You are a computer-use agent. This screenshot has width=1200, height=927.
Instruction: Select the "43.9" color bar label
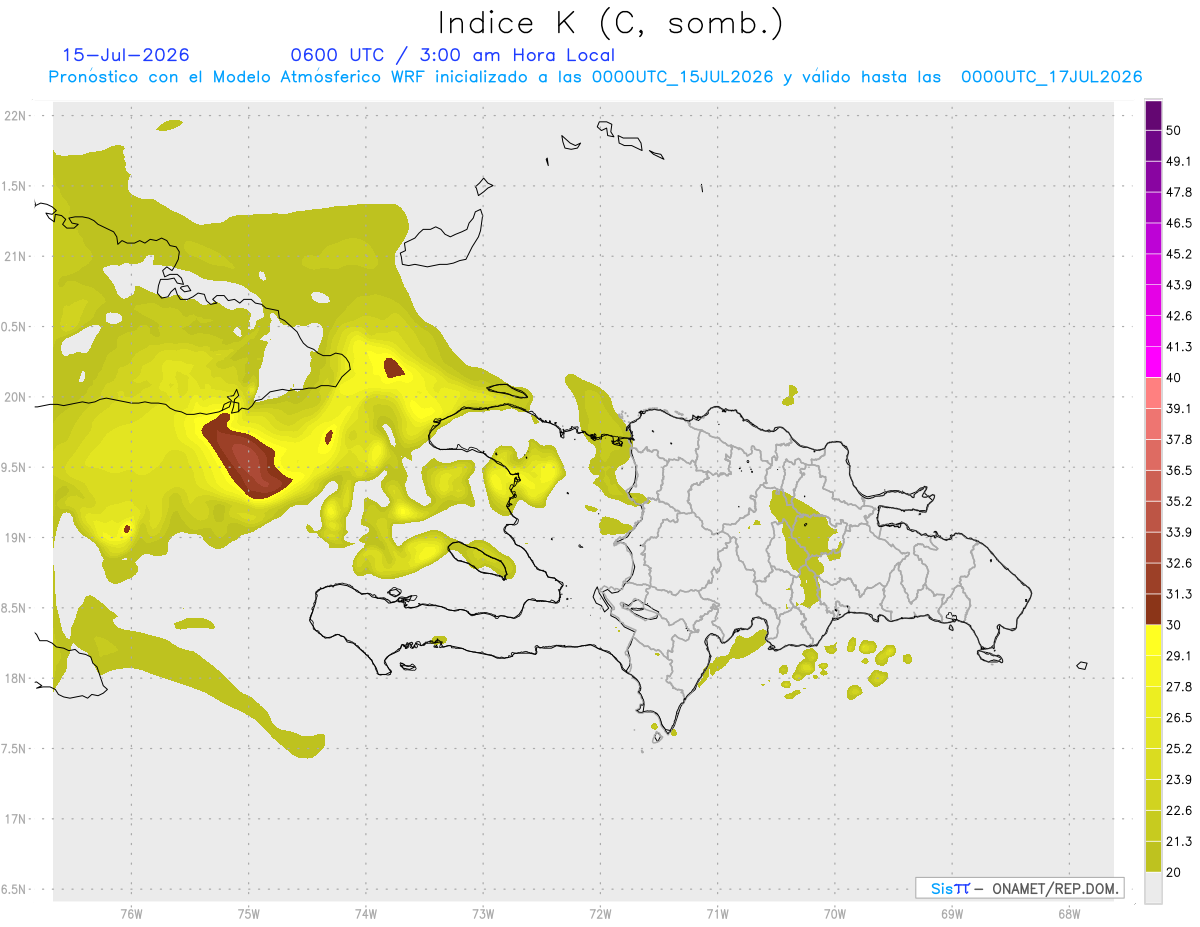(1179, 286)
